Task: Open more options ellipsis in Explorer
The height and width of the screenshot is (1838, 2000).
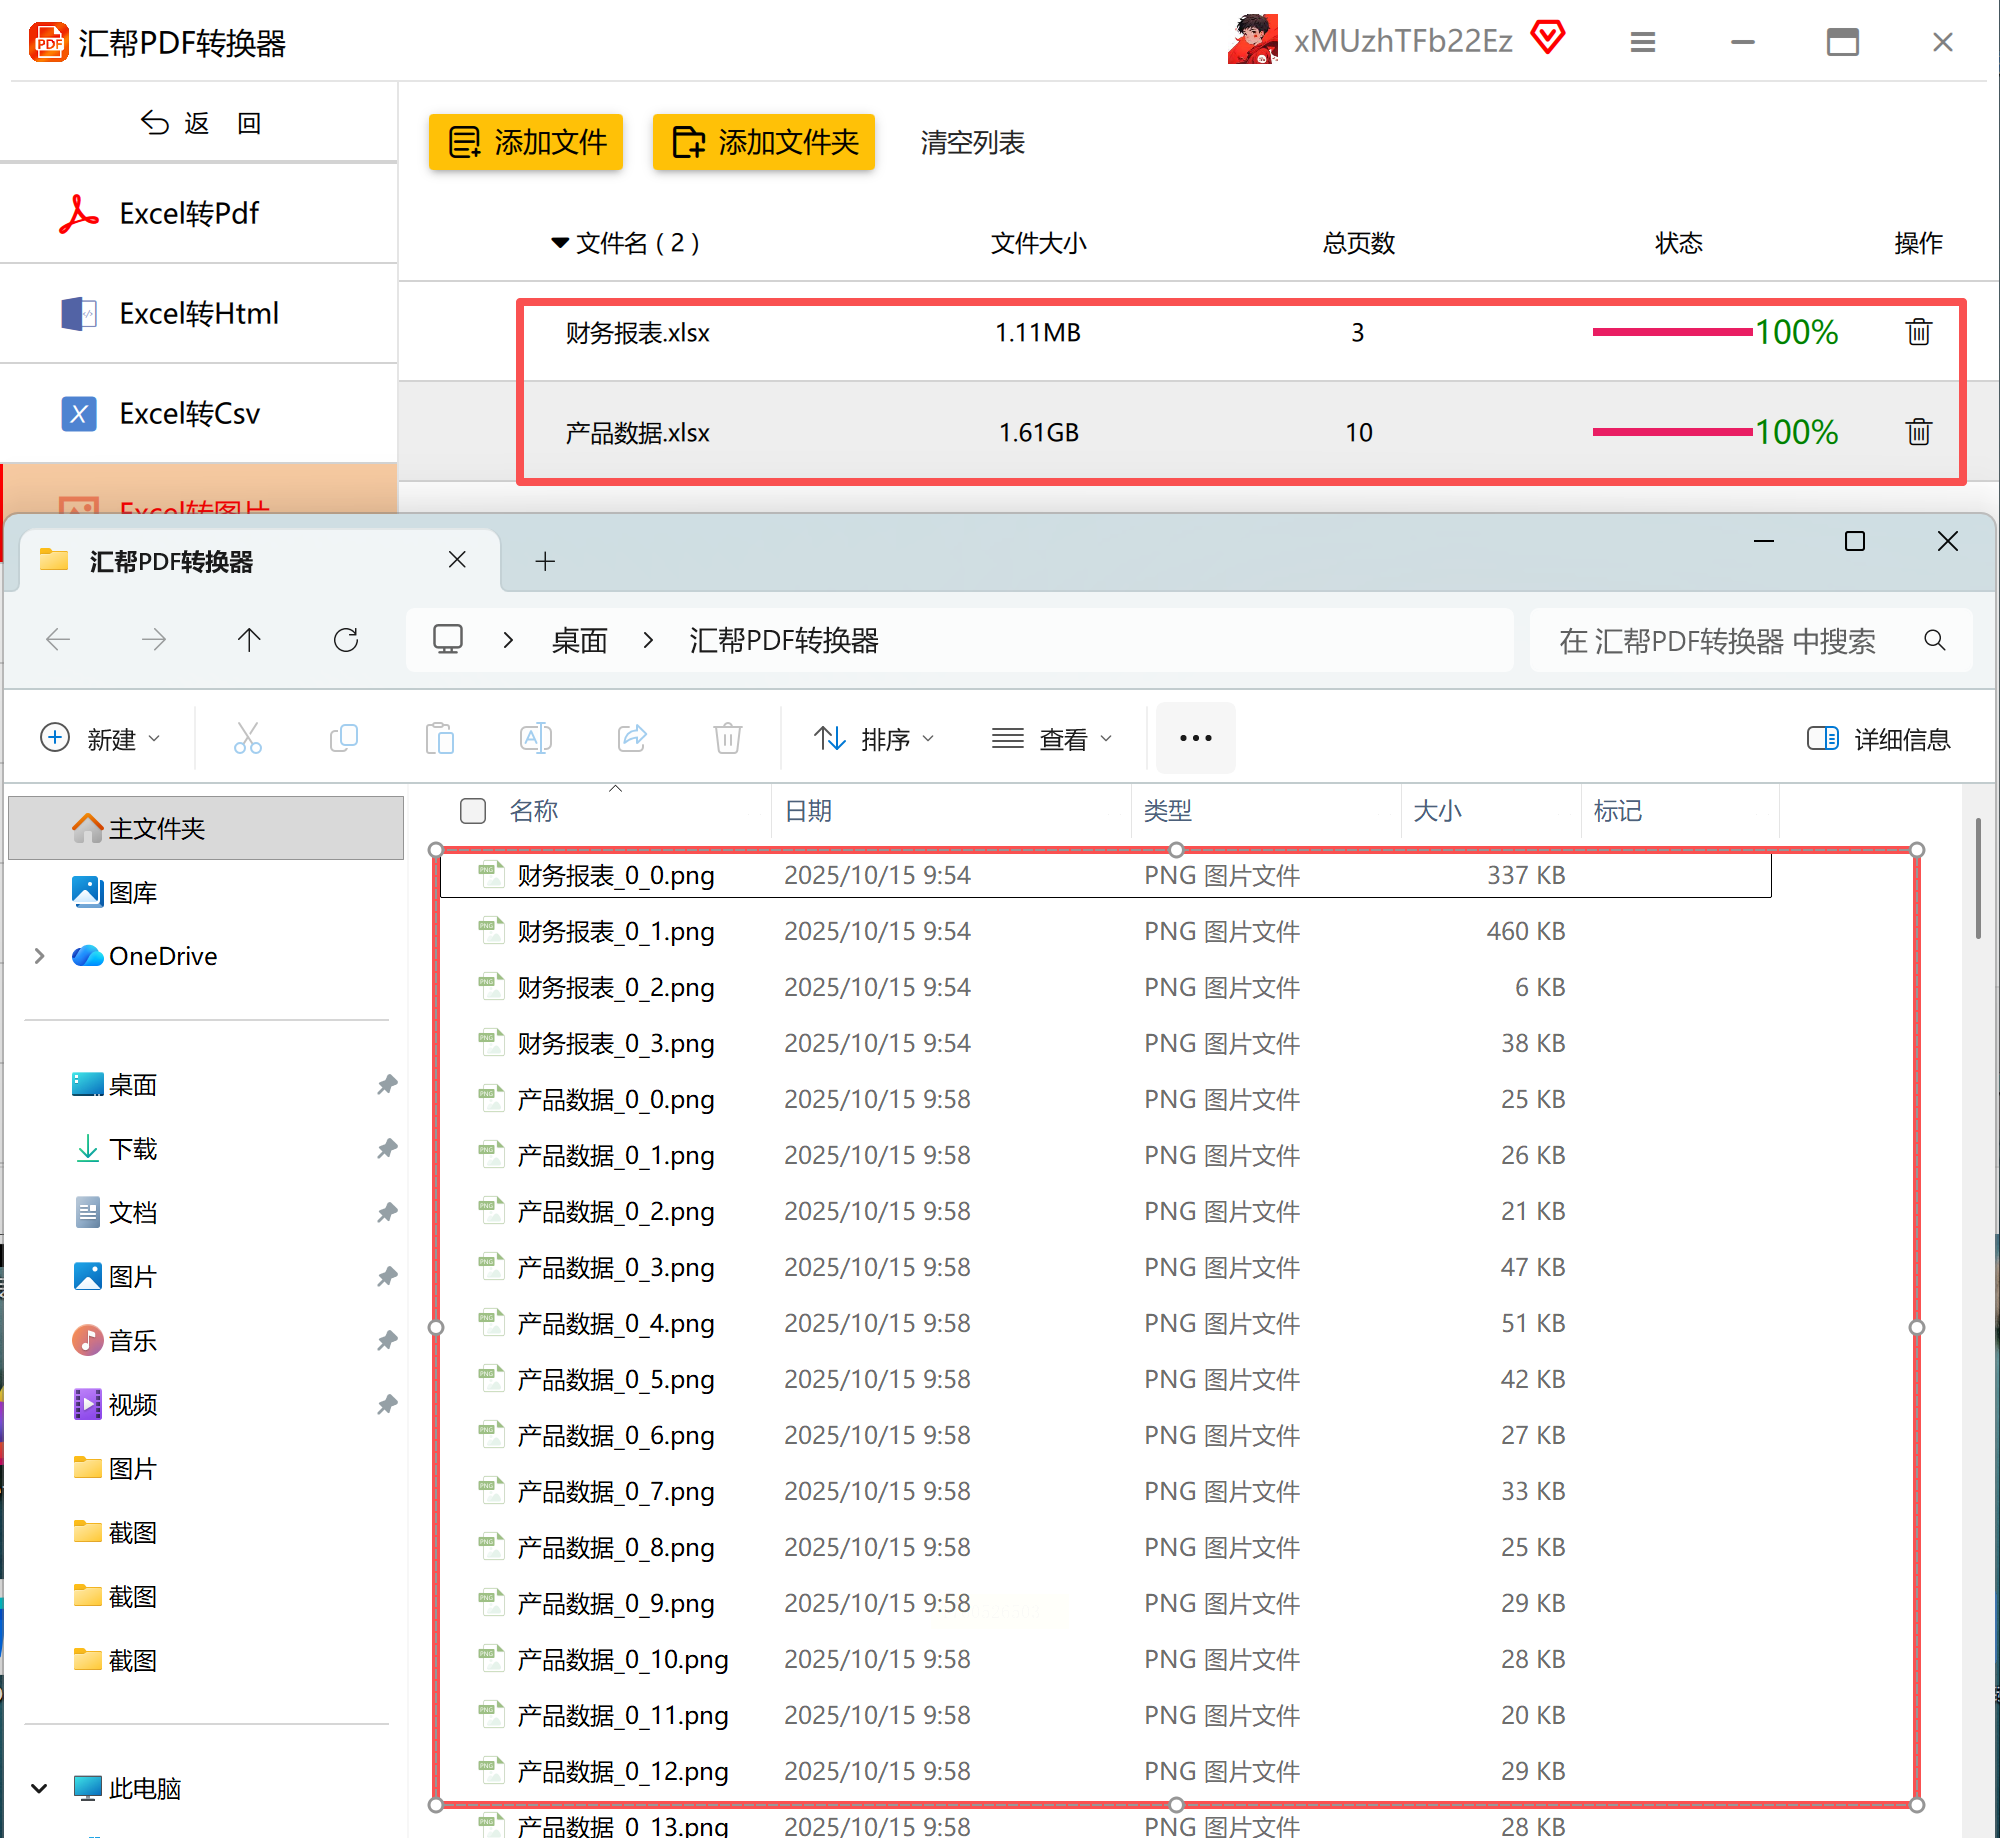Action: tap(1195, 739)
